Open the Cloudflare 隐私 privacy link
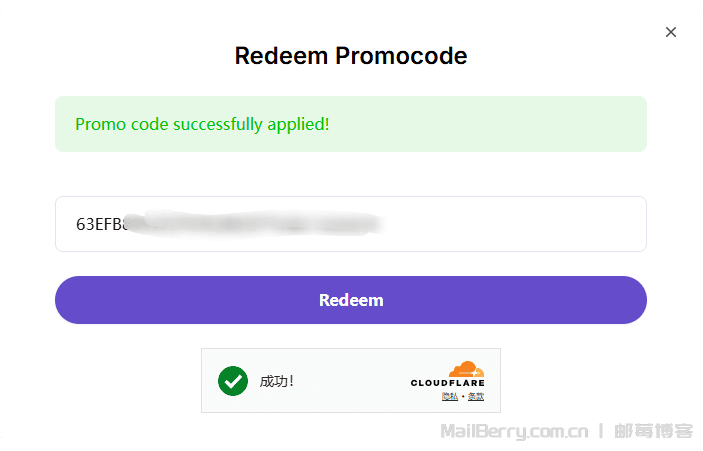 click(x=449, y=397)
